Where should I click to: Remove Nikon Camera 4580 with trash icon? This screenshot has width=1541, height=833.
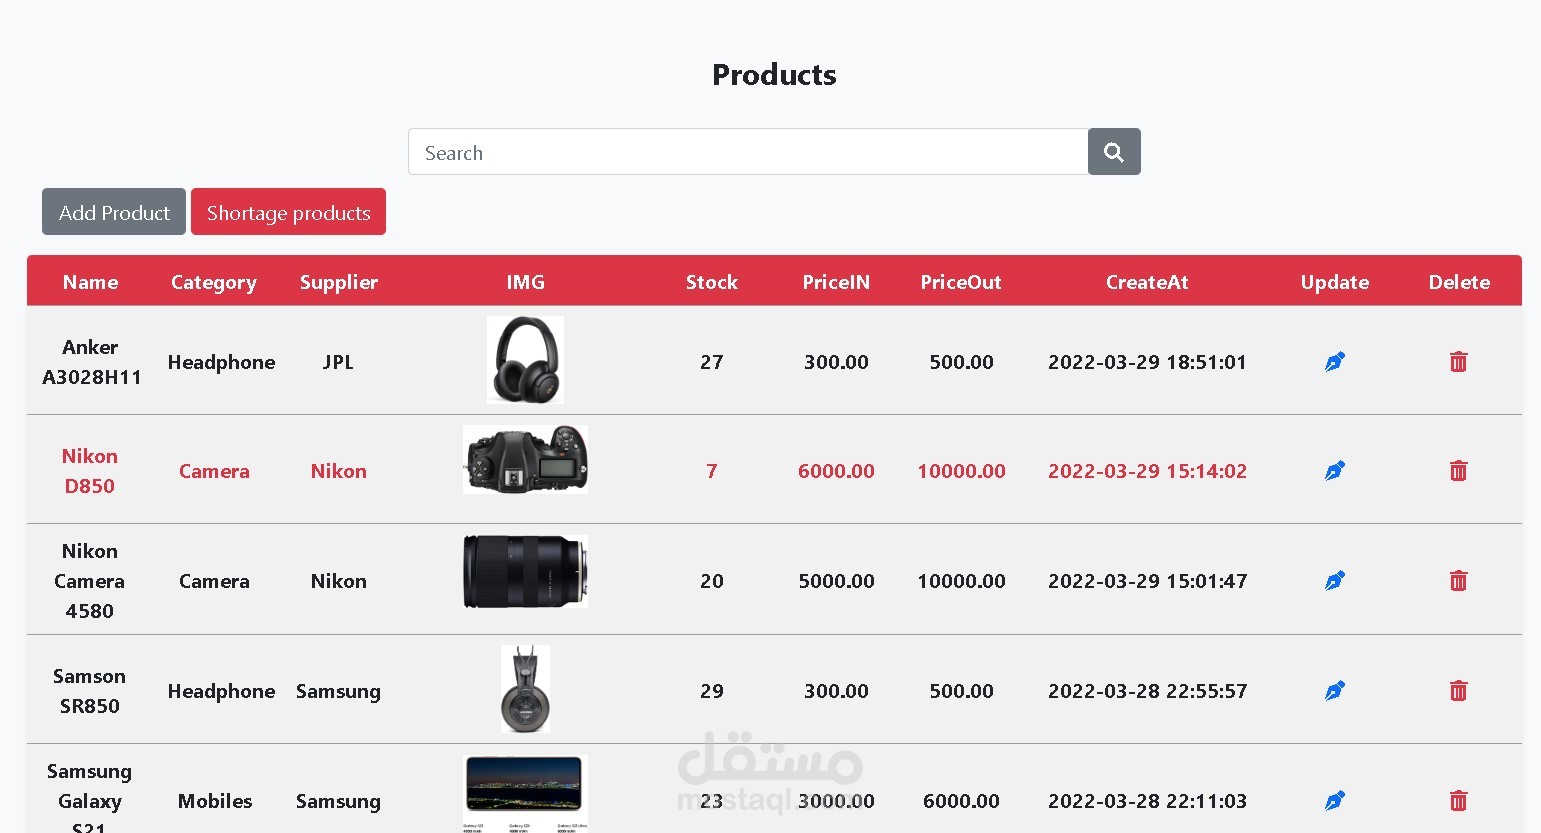coord(1459,580)
